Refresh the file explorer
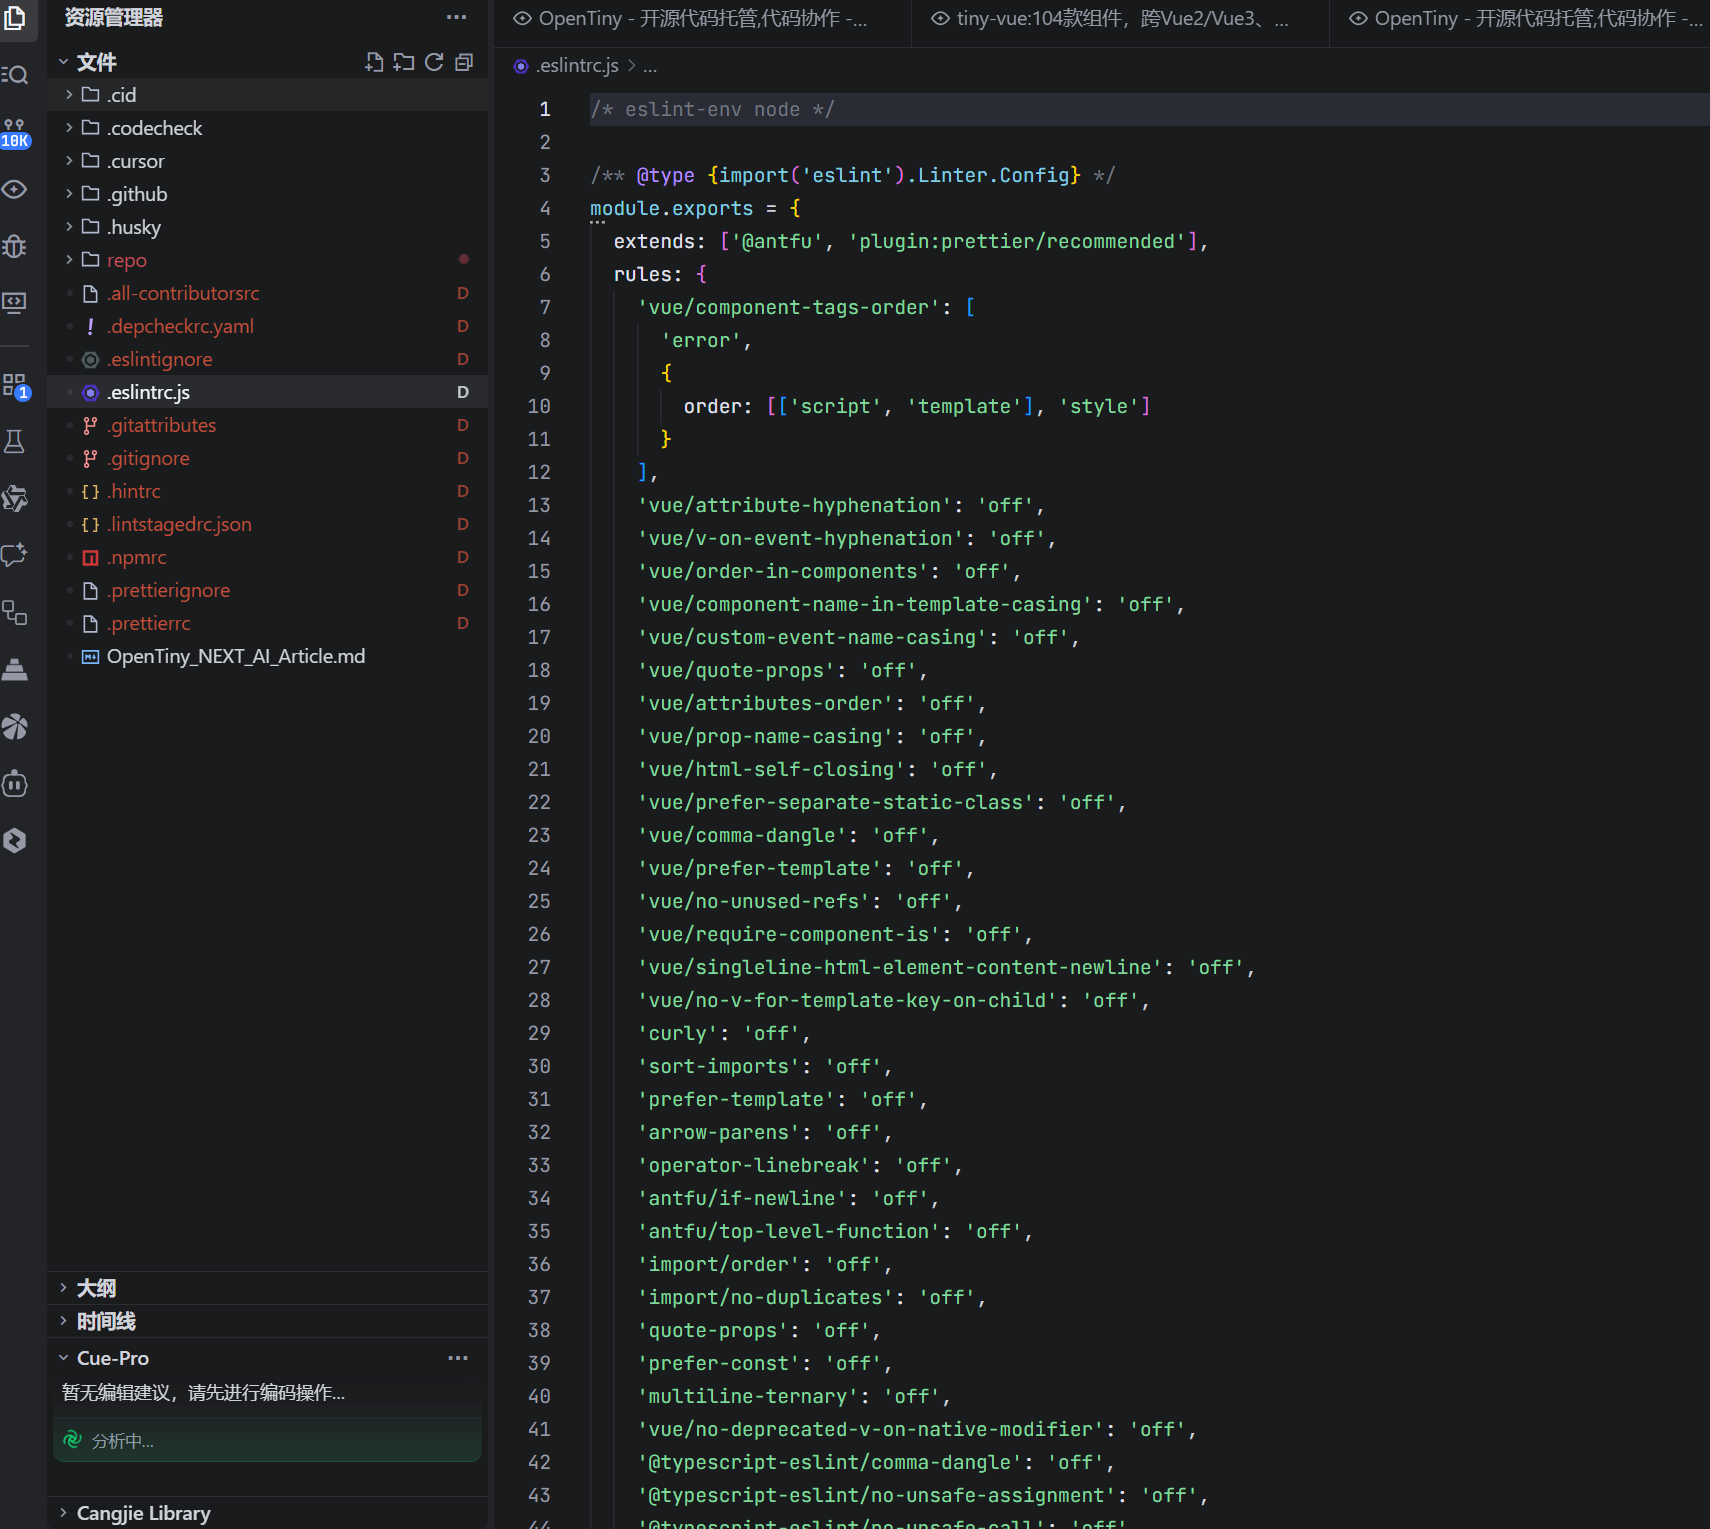The width and height of the screenshot is (1710, 1529). coord(434,62)
